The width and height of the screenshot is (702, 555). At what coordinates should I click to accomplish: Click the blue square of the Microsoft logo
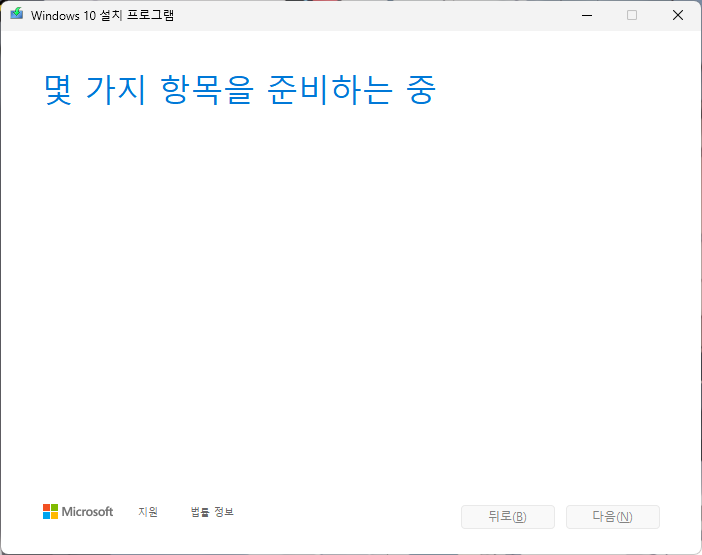pyautogui.click(x=47, y=515)
